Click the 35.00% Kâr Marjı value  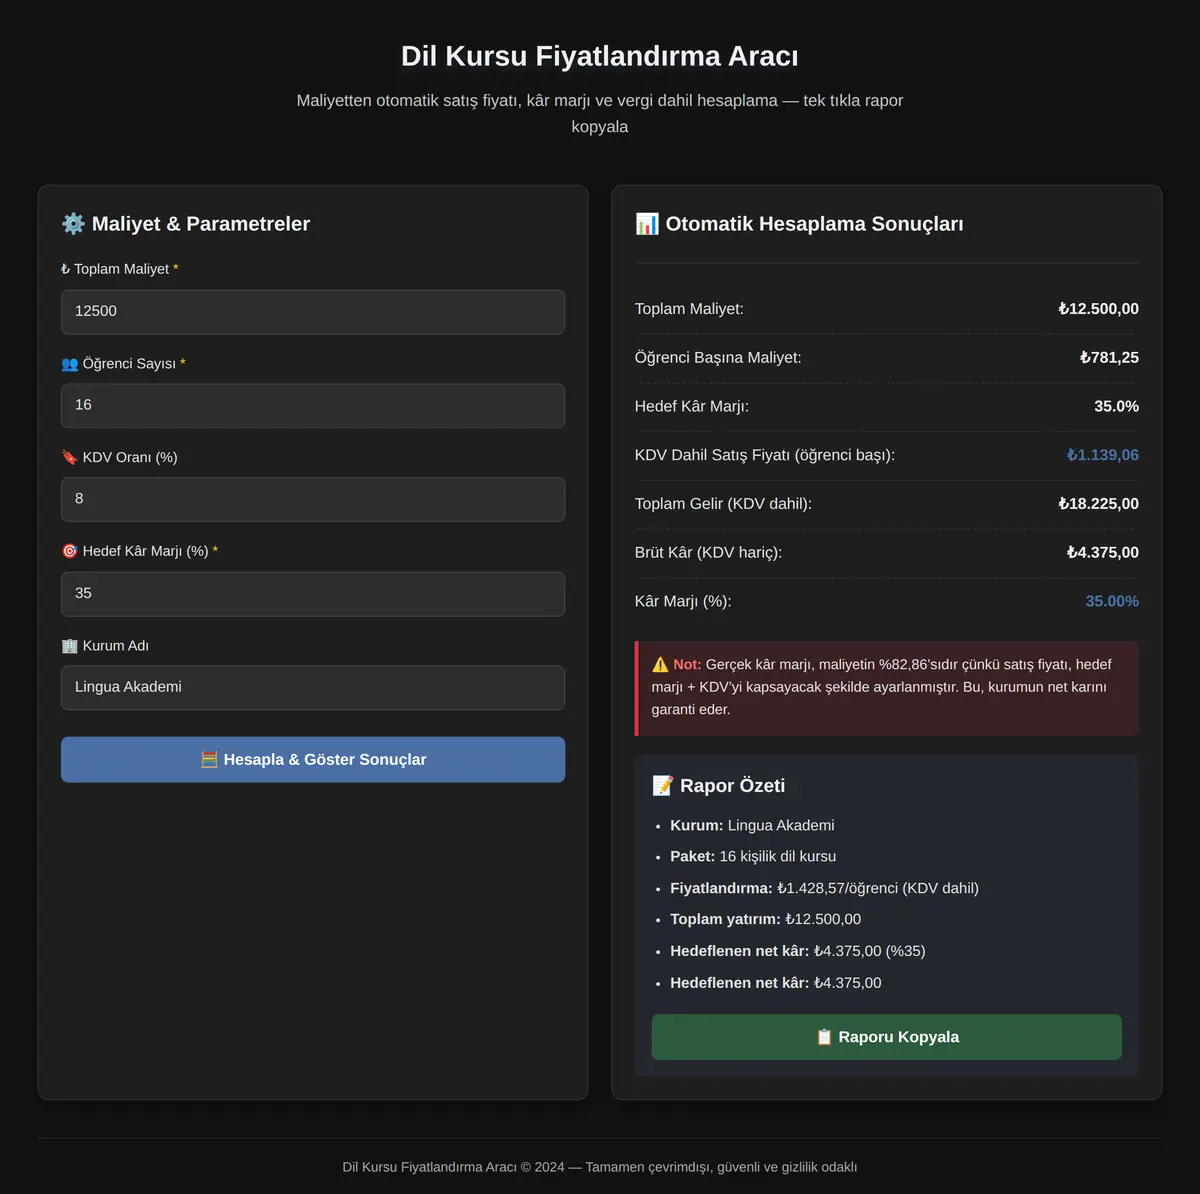pos(1112,602)
